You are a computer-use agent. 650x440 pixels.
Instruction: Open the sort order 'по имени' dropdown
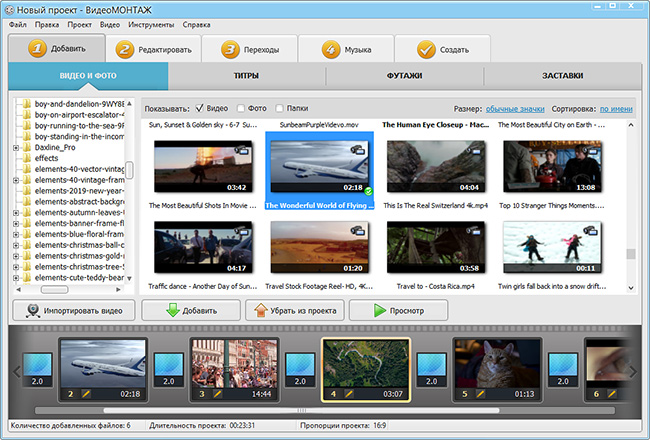(x=617, y=108)
